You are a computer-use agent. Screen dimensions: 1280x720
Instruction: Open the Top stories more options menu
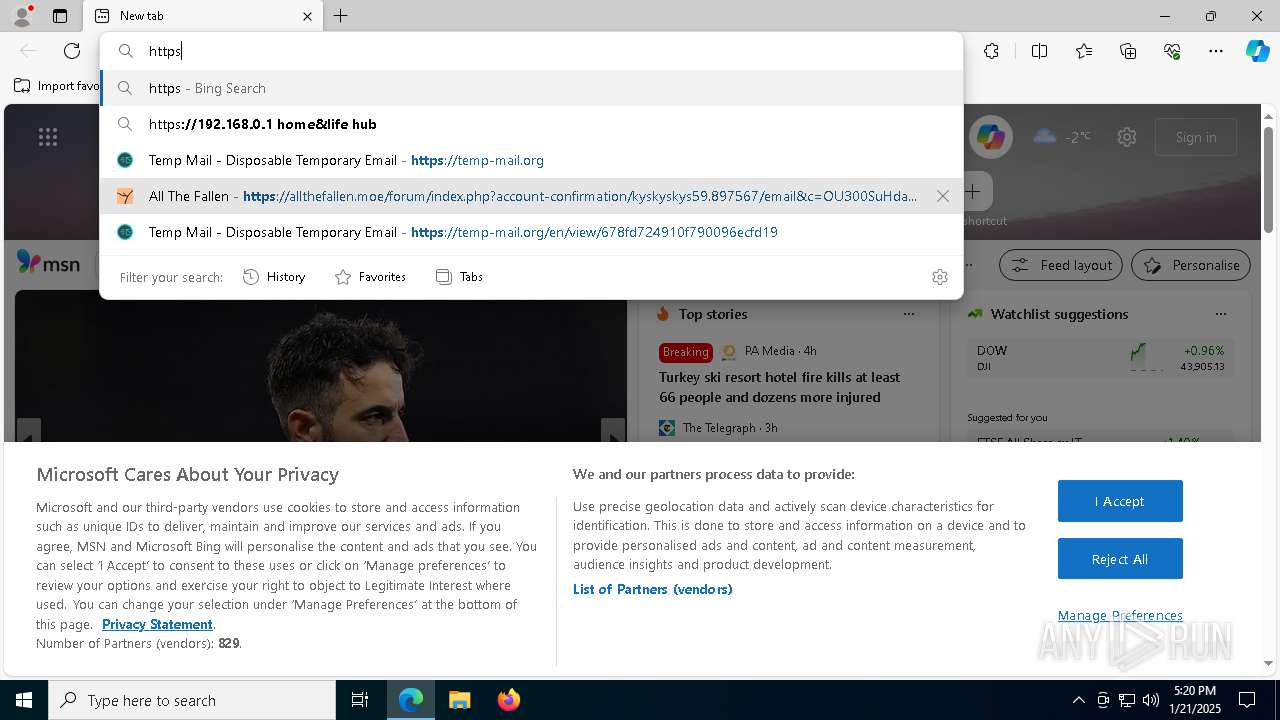click(x=909, y=314)
